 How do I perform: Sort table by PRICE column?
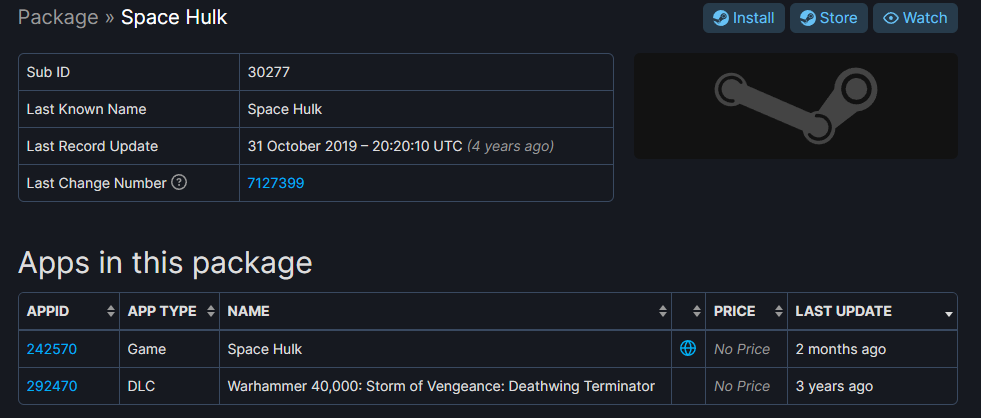click(744, 311)
